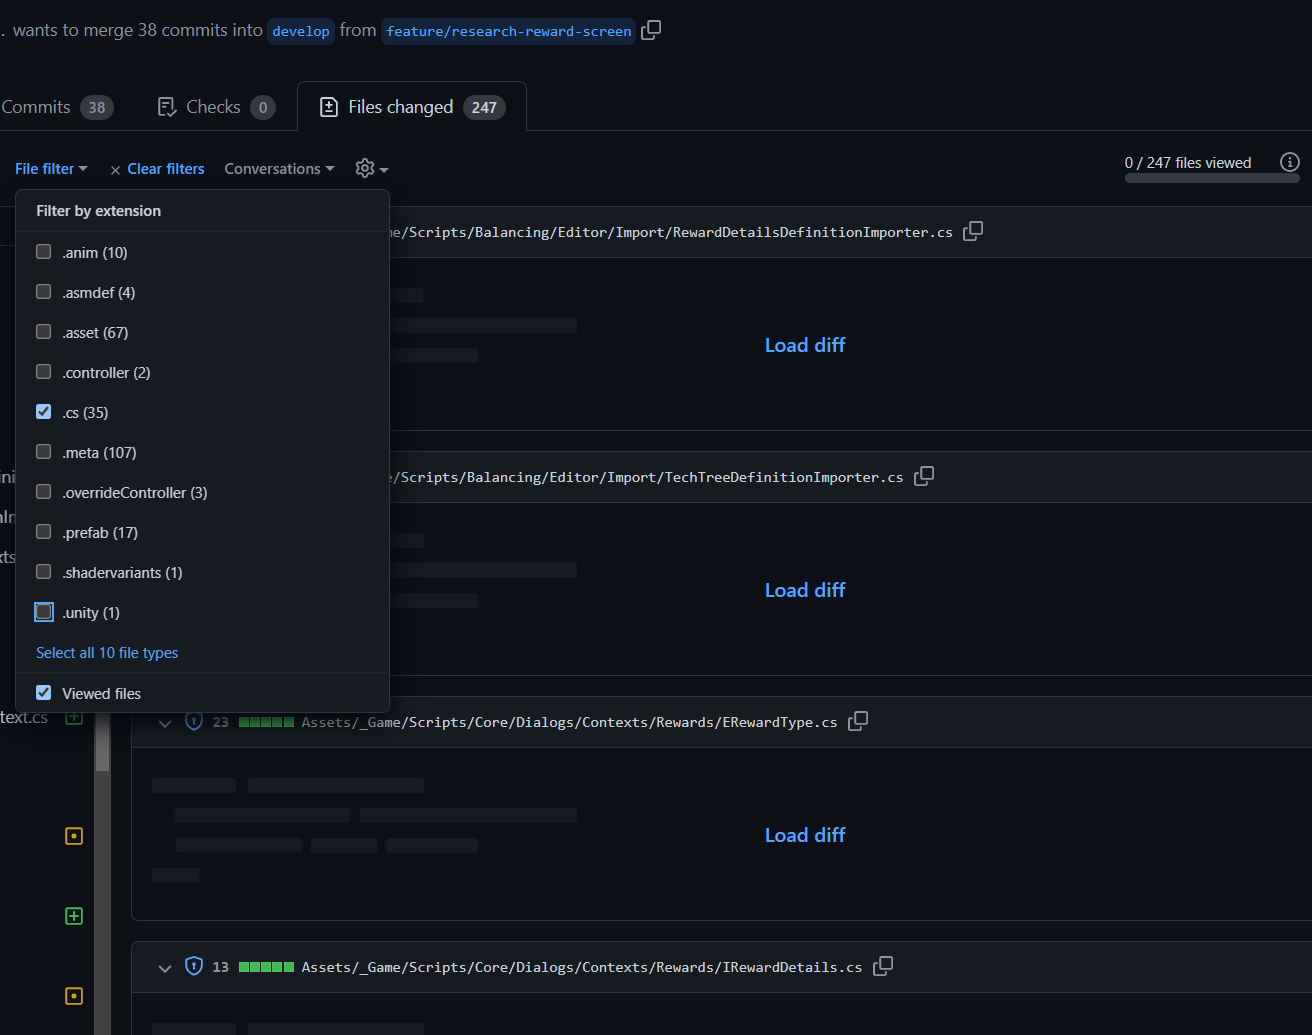Open the Files changed tab
Screen dimensions: 1312x1035
[x=412, y=107]
